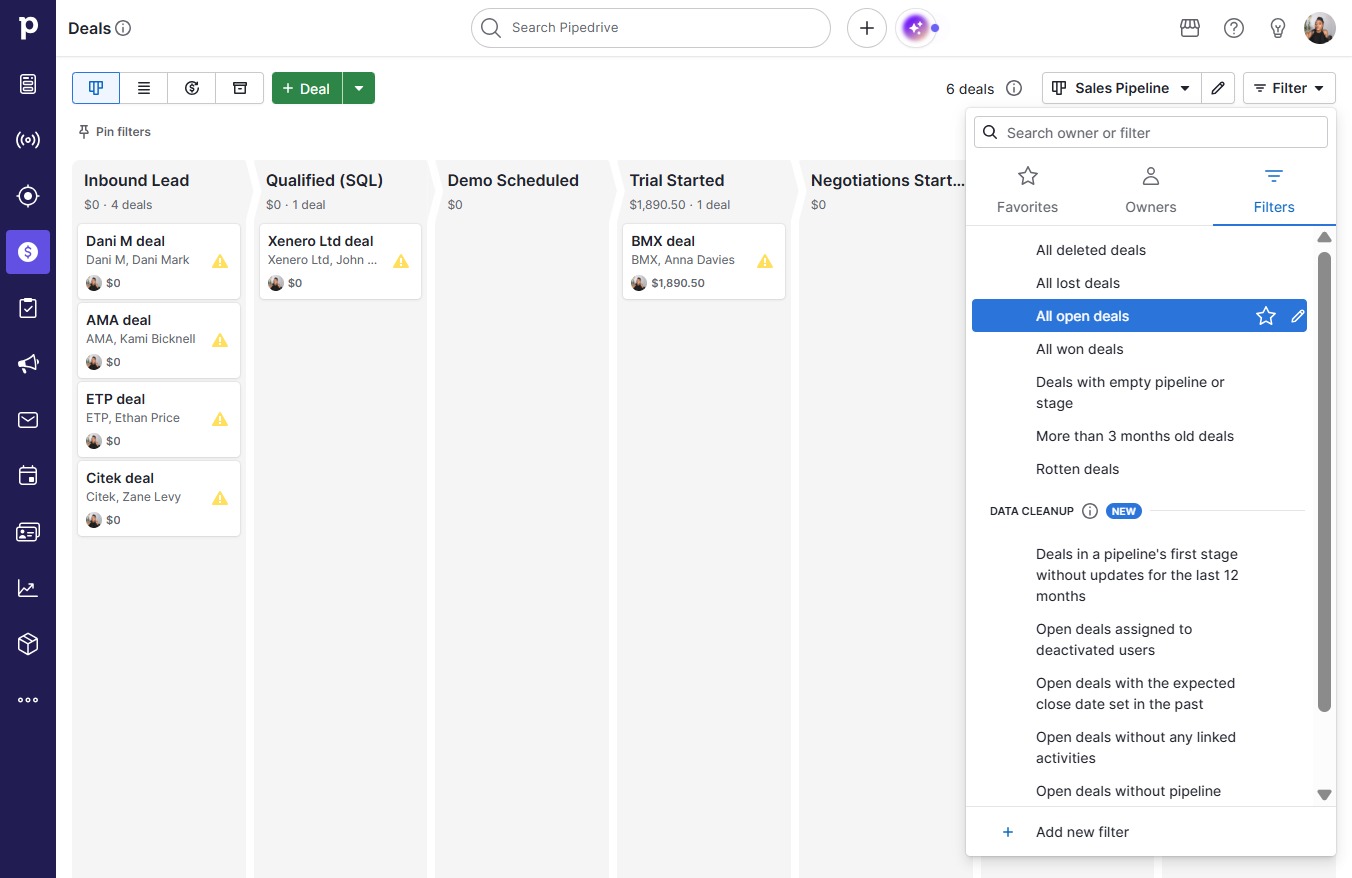Open the Citek deal card
1352x878 pixels.
(x=159, y=498)
